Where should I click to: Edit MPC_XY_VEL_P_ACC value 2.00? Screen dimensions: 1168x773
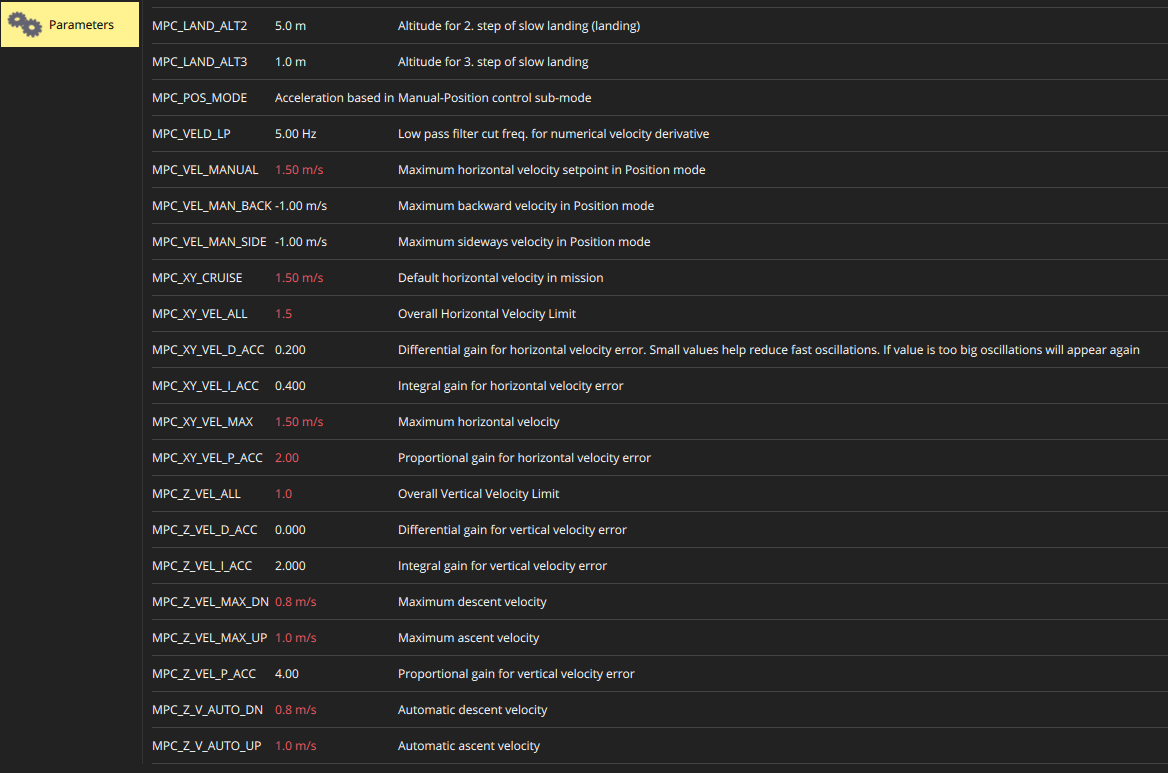click(287, 458)
